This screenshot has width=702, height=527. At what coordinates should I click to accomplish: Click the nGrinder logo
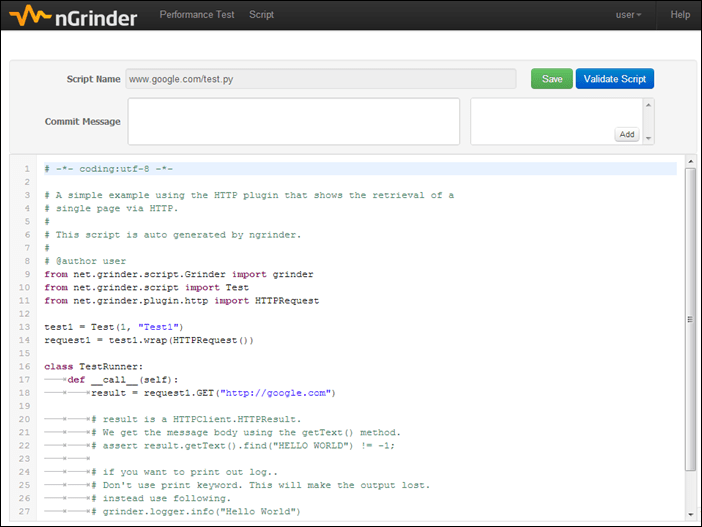pos(73,16)
